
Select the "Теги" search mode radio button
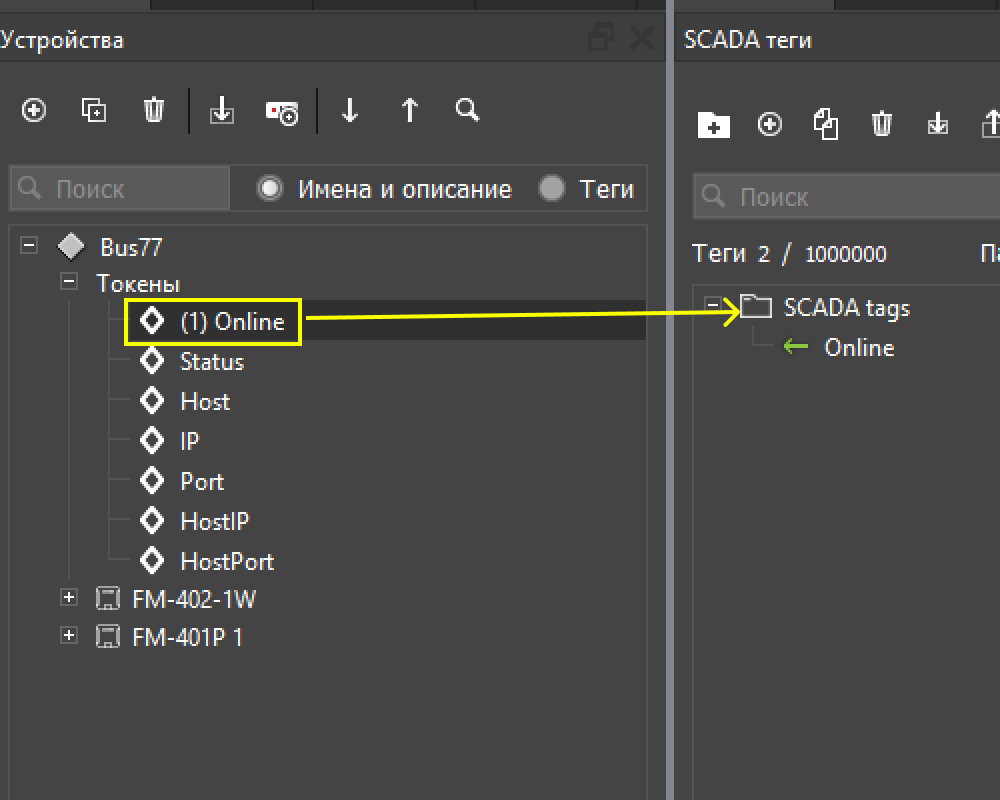click(552, 189)
